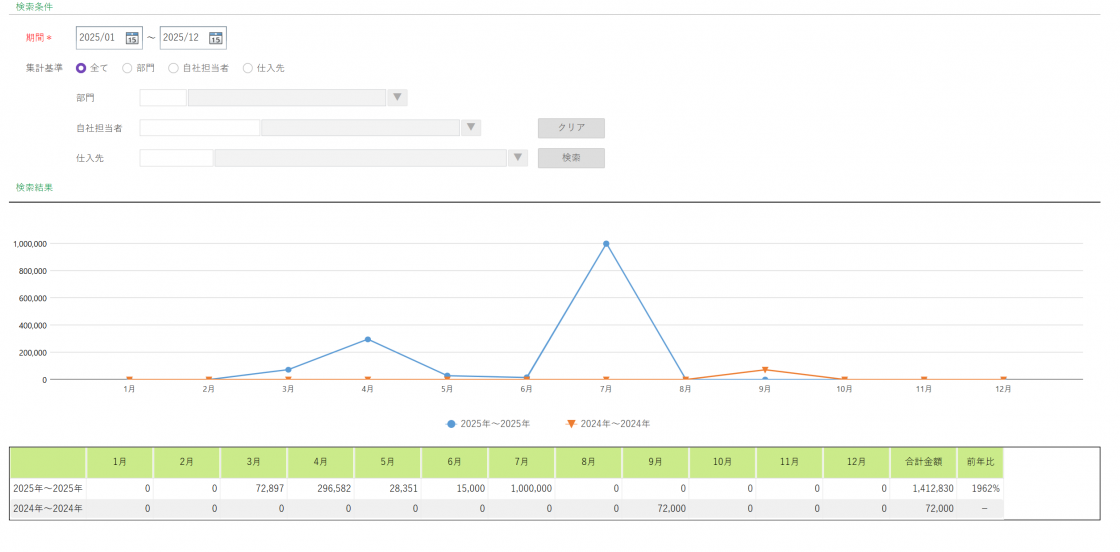Click the April data point on blue line
Screen dimensions: 1120x552
[x=368, y=339]
